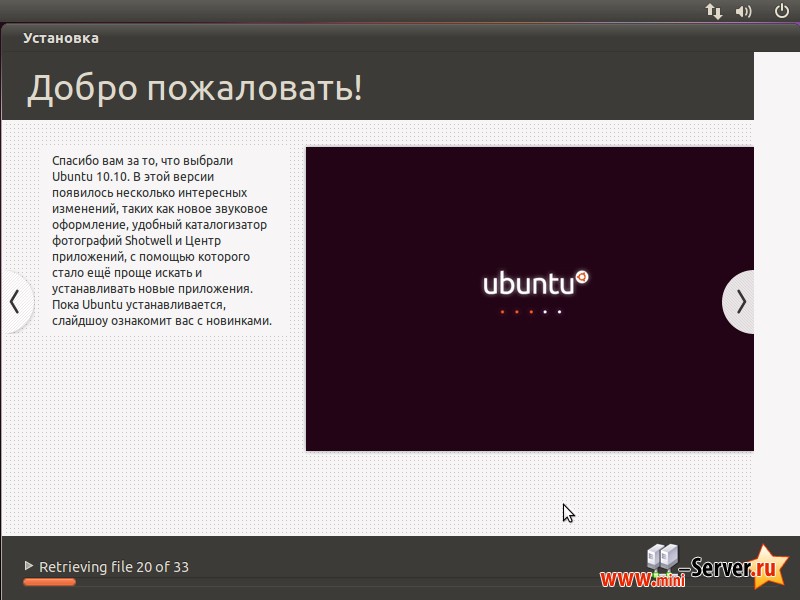
Task: Click the orange installation progress bar
Action: pos(49,582)
